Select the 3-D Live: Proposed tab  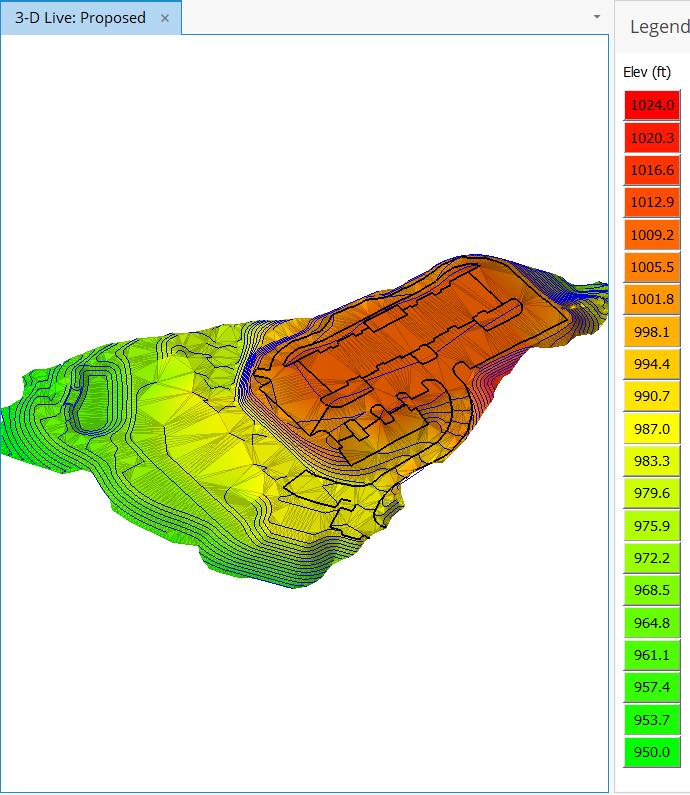80,18
